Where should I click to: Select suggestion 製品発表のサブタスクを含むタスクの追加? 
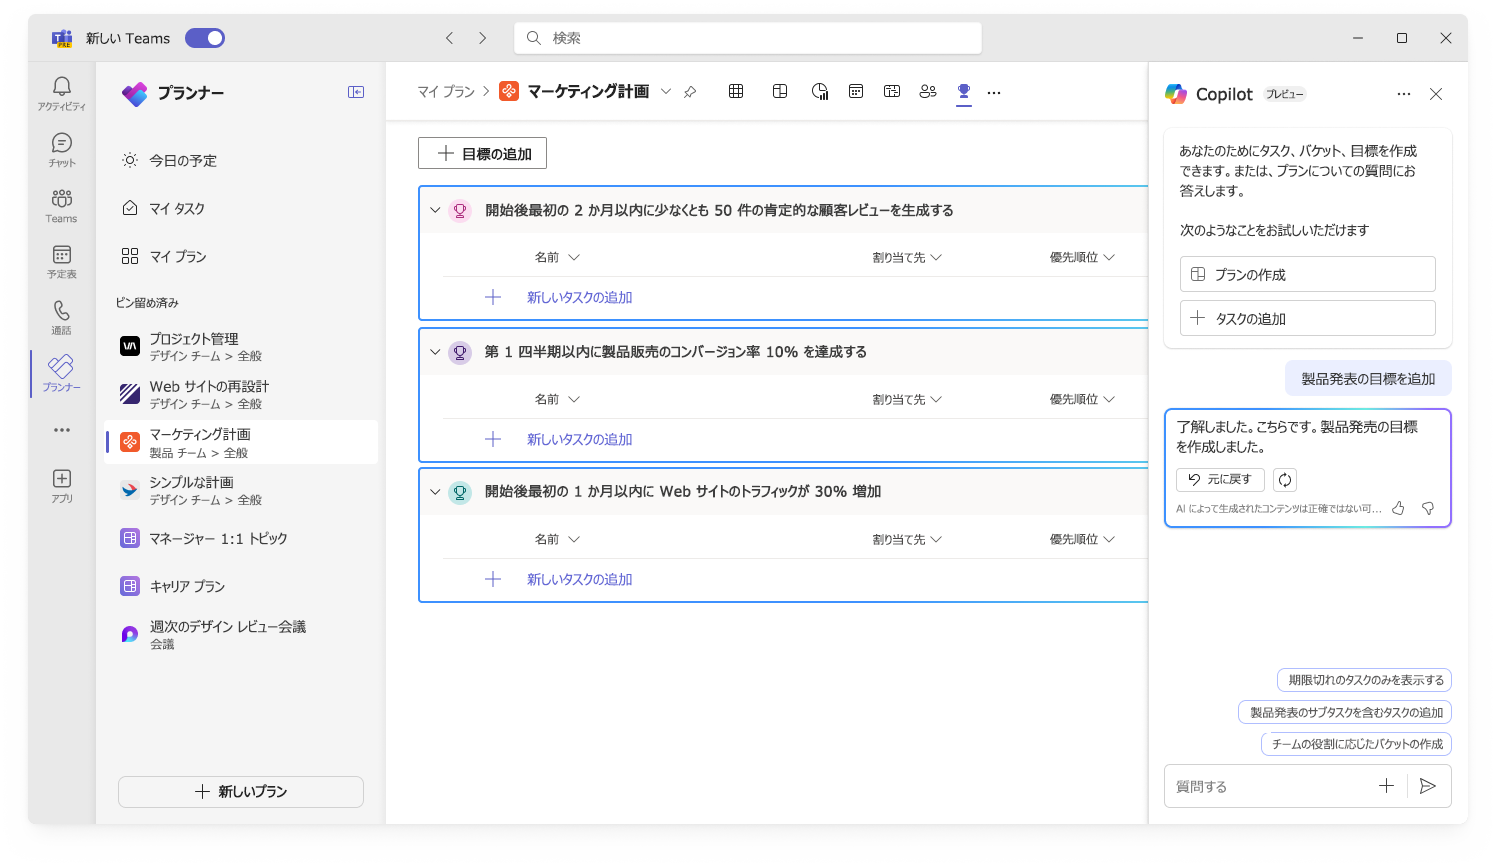(x=1345, y=712)
